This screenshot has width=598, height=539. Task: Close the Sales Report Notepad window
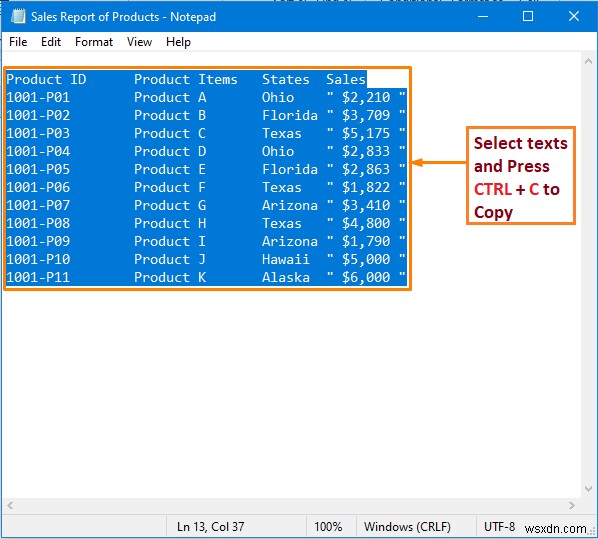coord(574,16)
